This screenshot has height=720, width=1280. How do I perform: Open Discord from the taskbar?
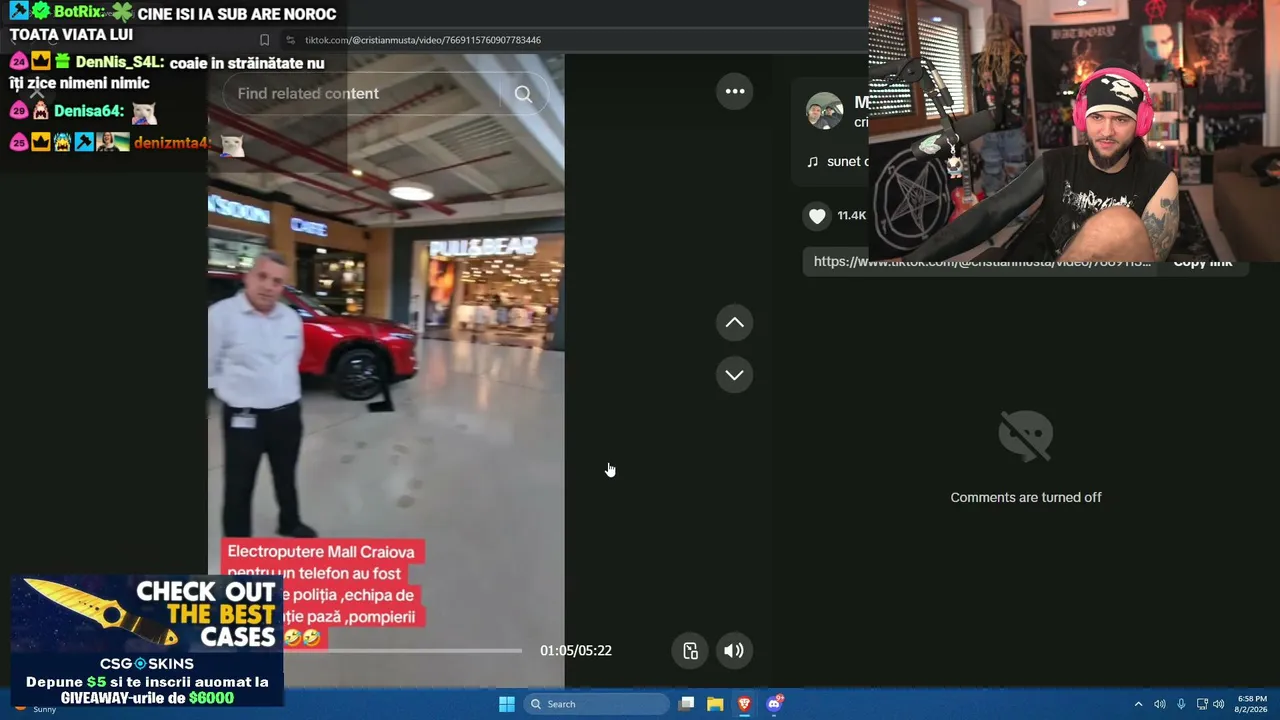773,704
